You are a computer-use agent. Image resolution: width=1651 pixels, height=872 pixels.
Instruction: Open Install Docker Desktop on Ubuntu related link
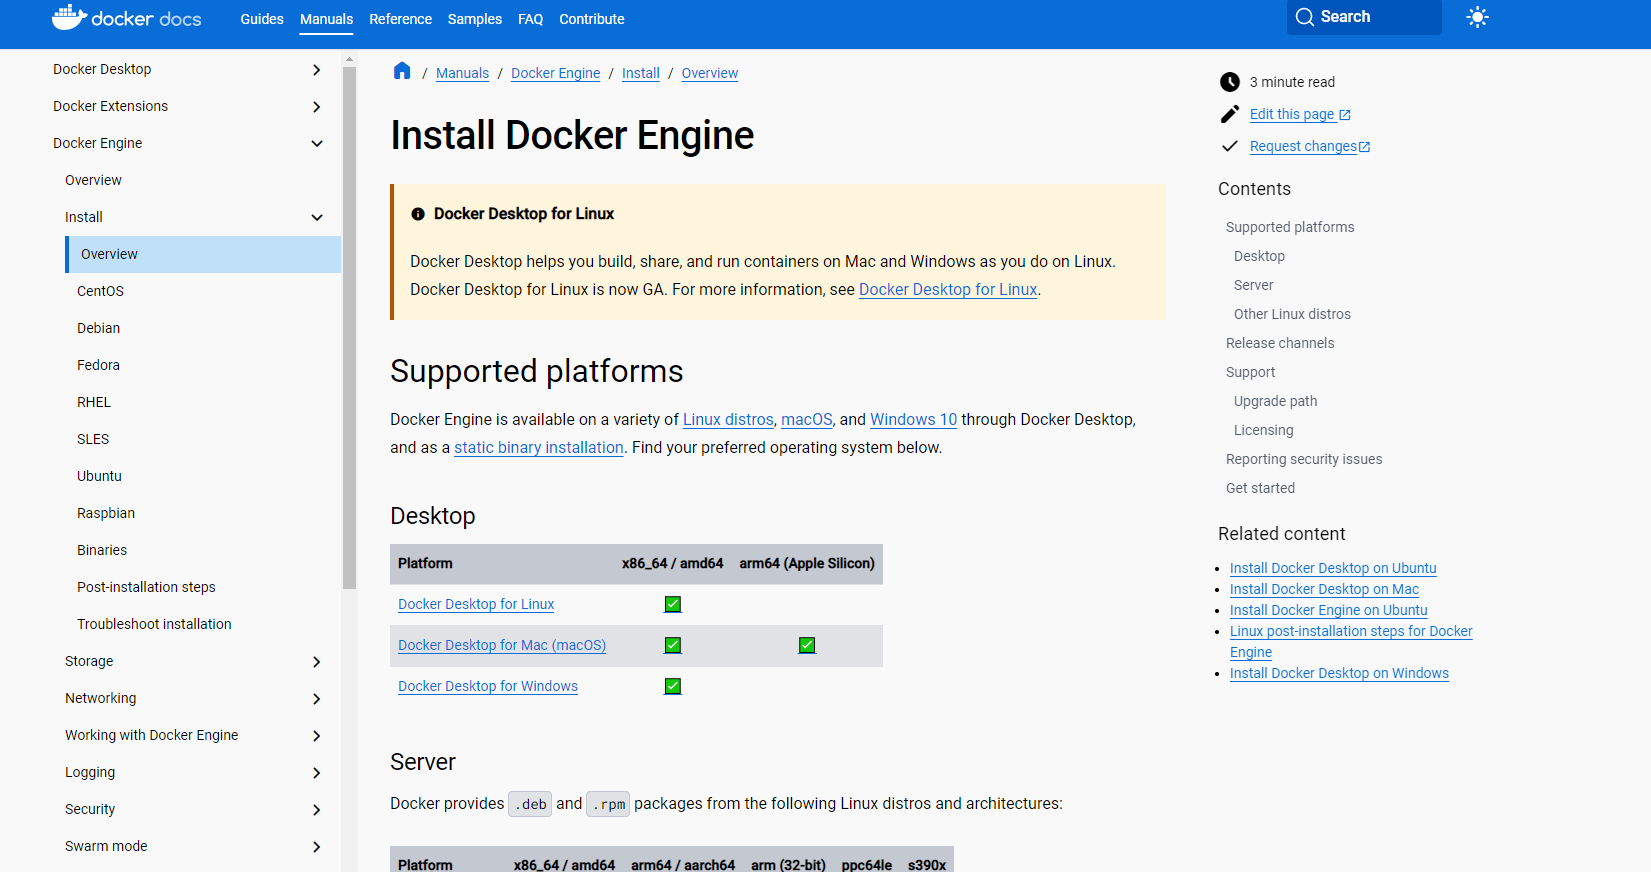[x=1333, y=568]
